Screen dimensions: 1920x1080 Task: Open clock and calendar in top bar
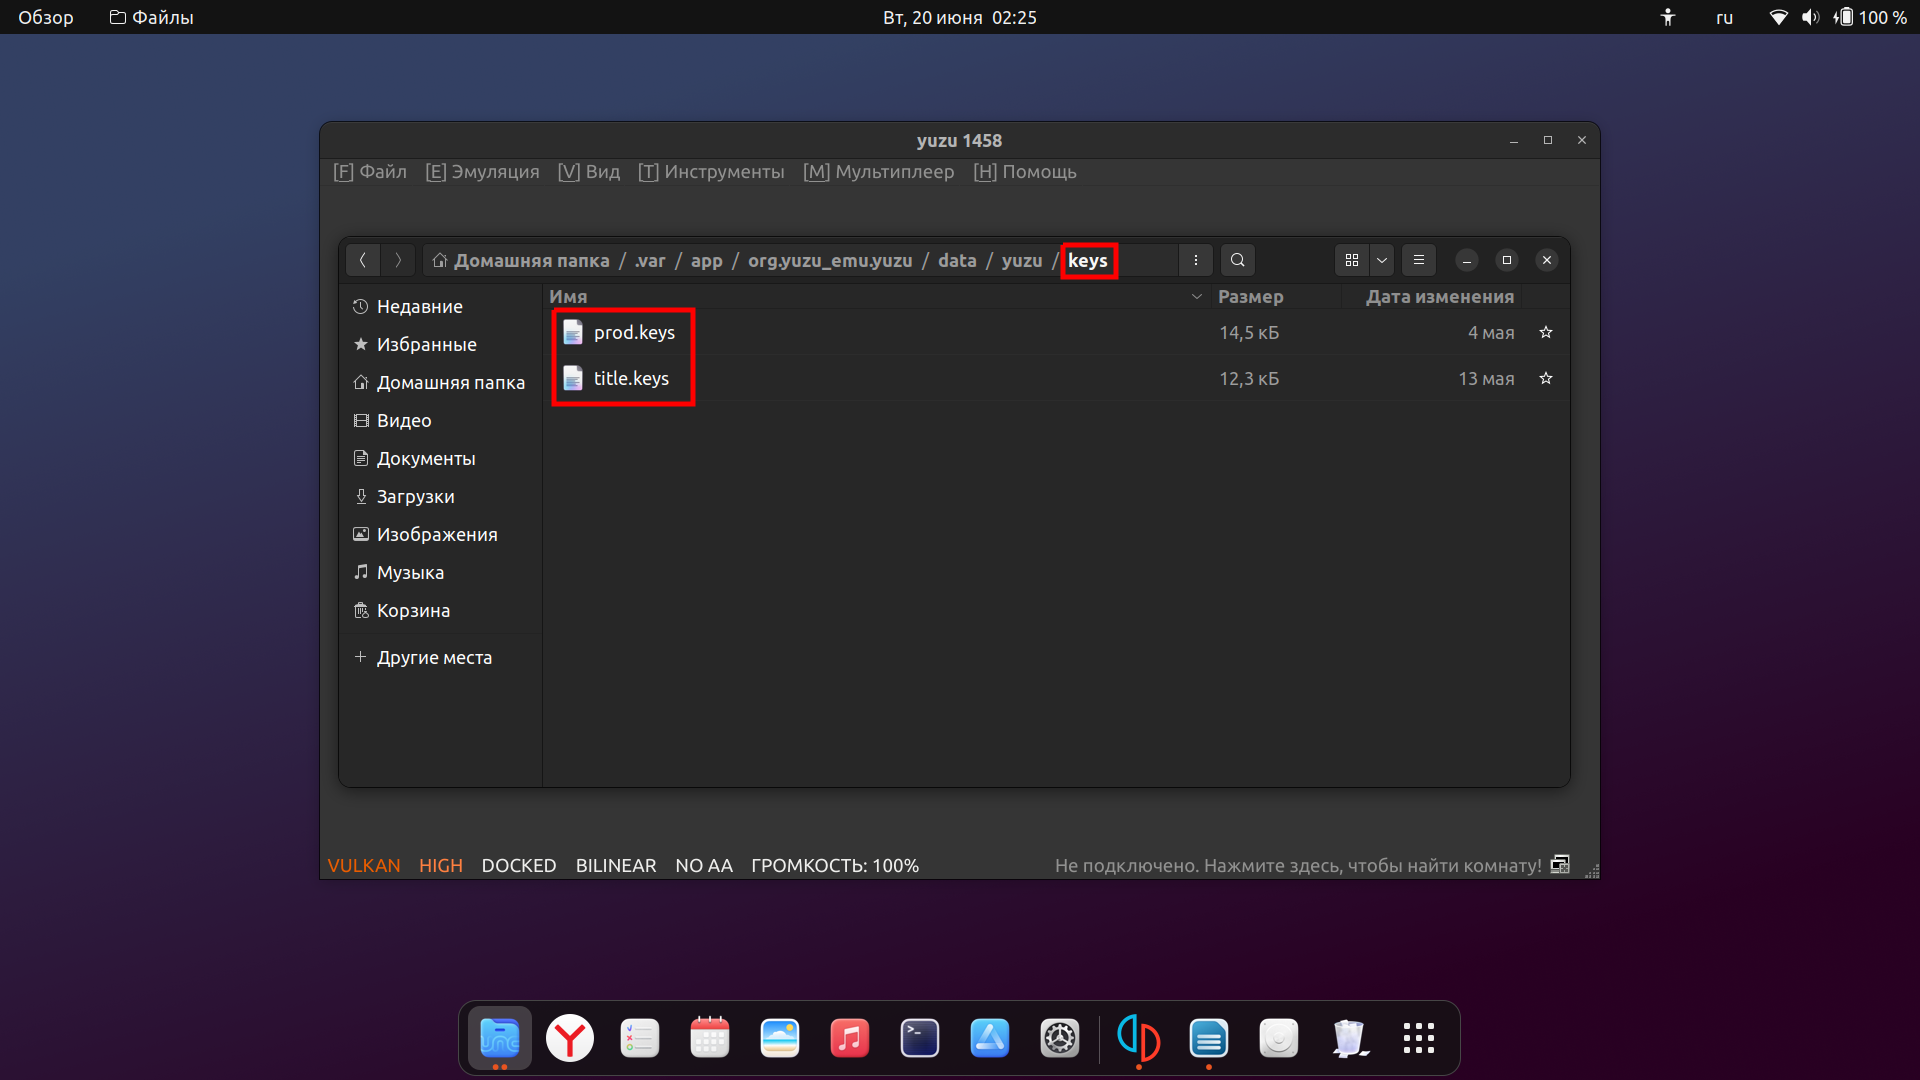(x=960, y=17)
